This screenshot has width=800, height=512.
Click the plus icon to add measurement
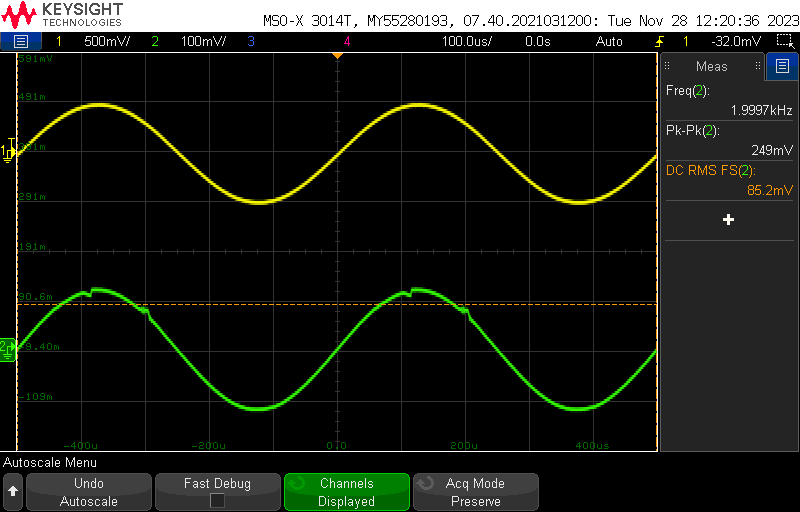pyautogui.click(x=728, y=219)
